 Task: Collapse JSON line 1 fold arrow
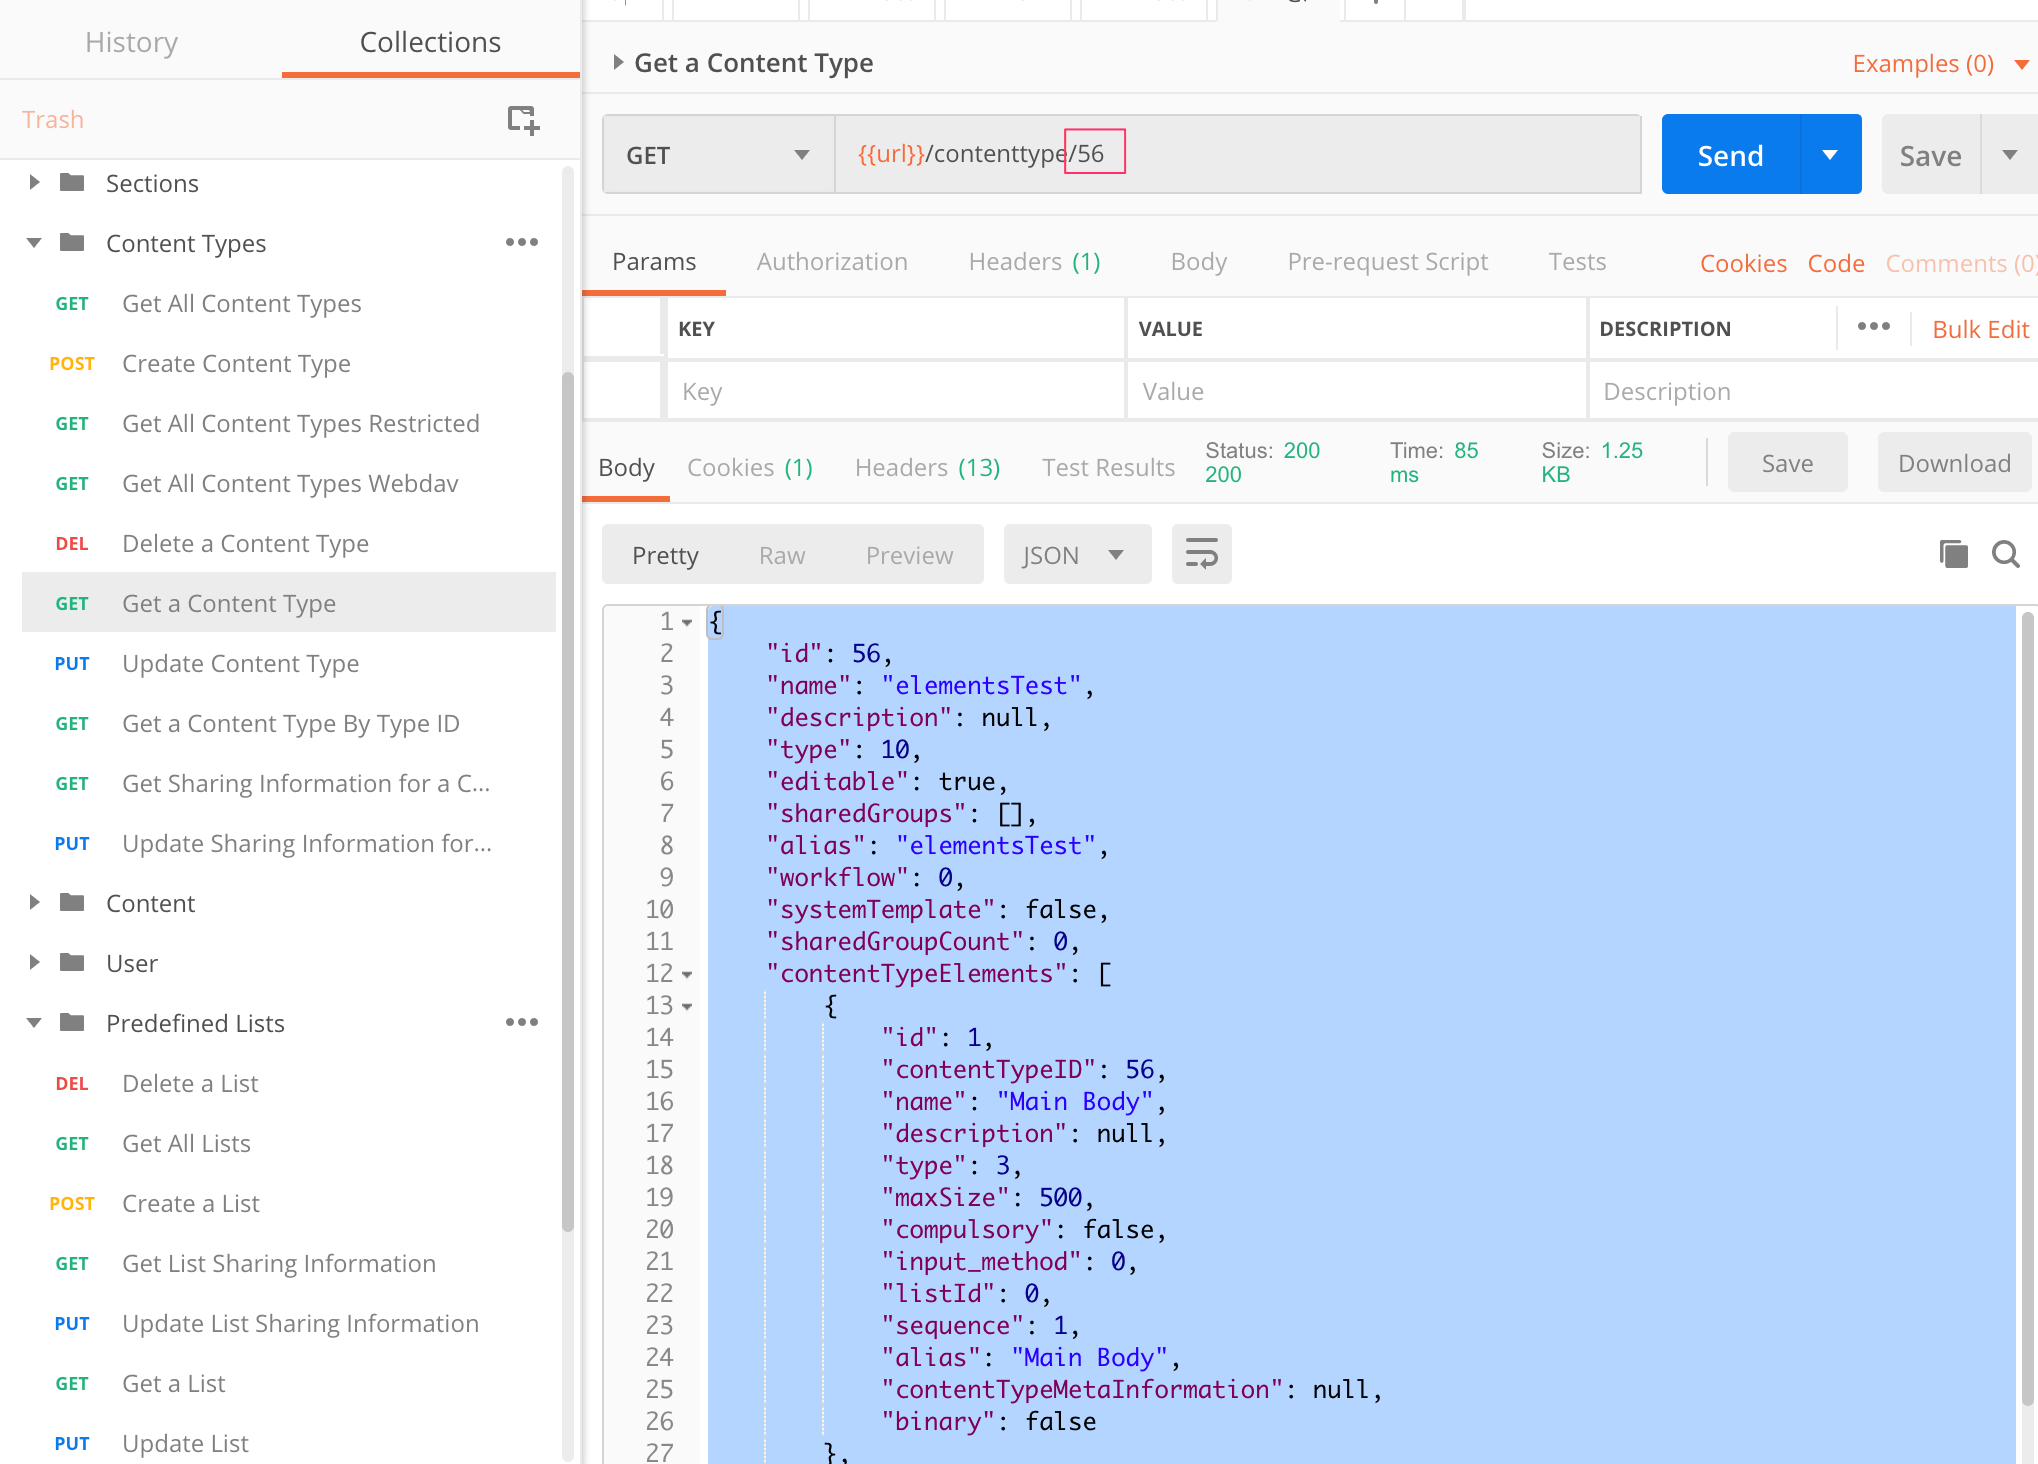(687, 623)
